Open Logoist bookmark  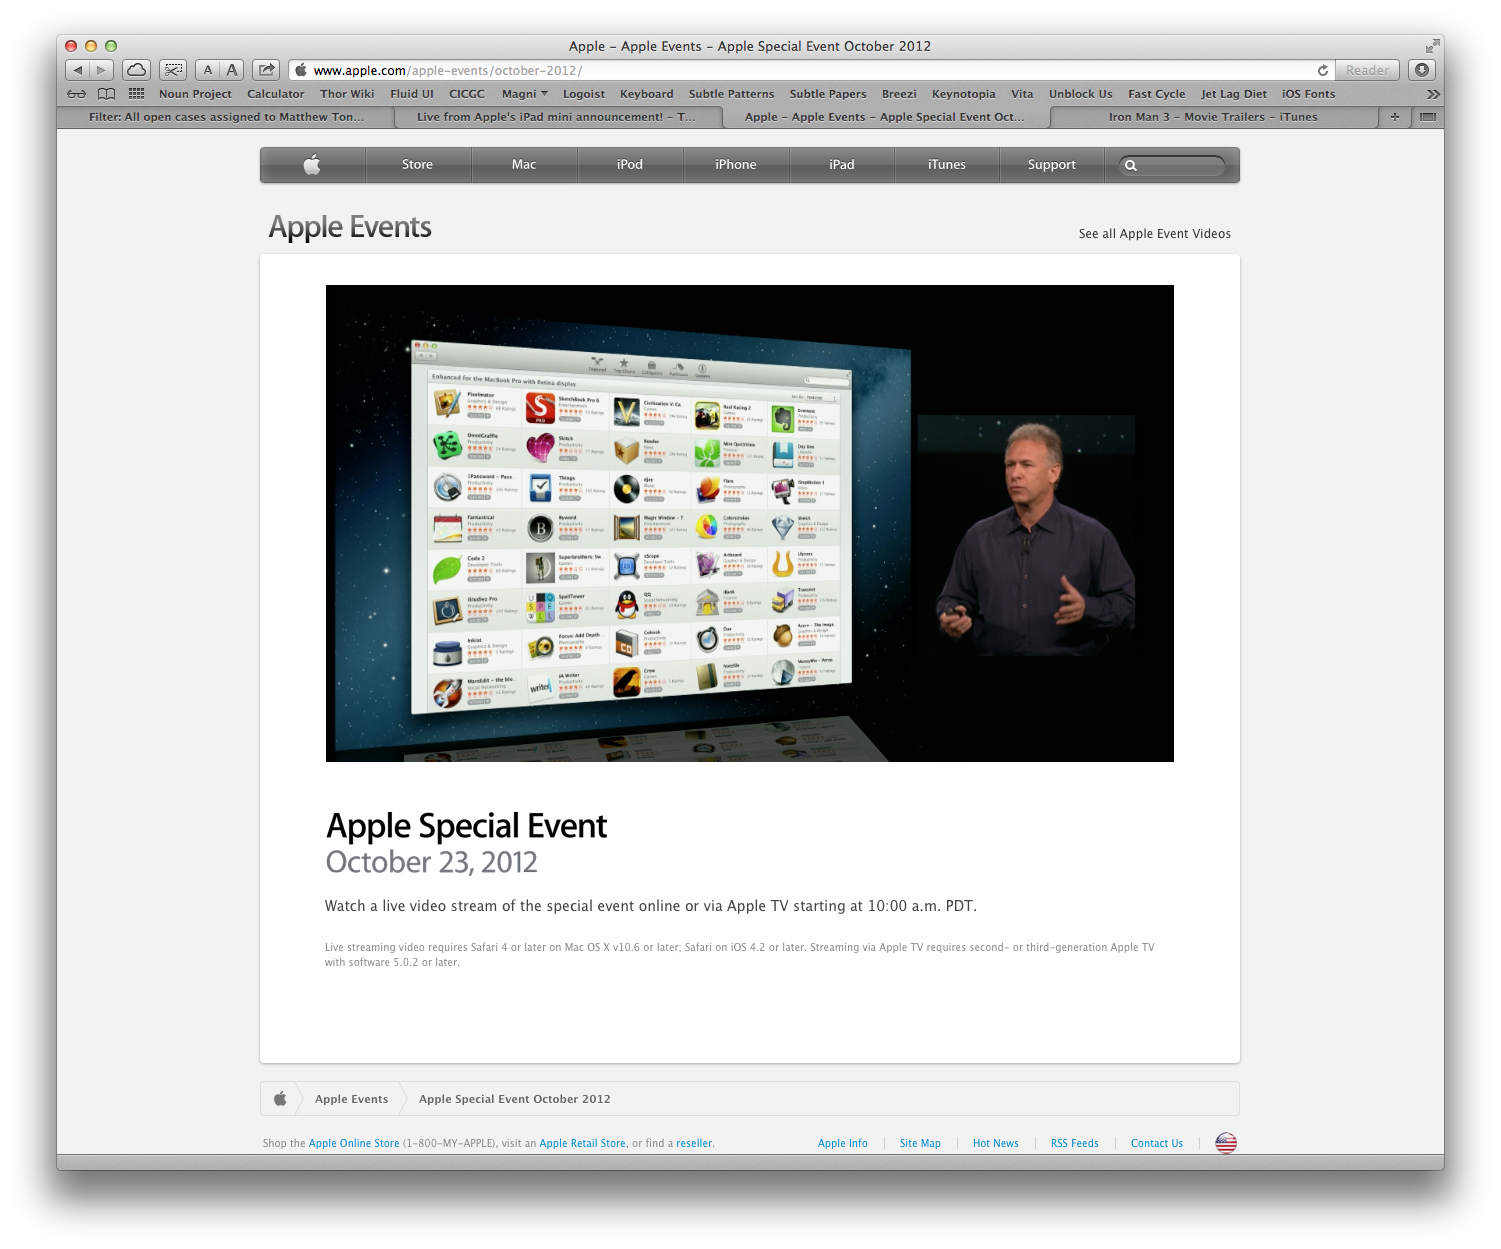(584, 94)
